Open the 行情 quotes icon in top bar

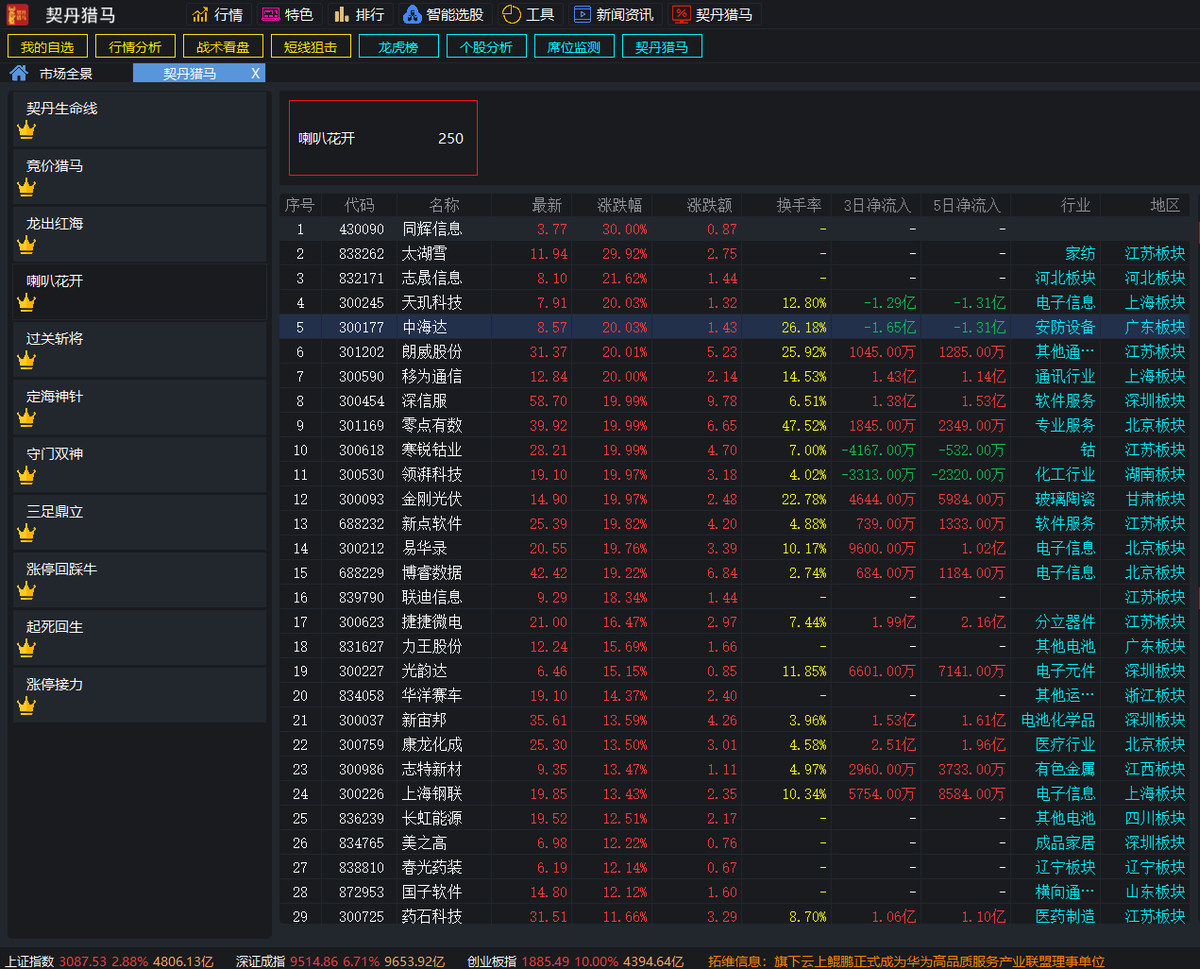tap(218, 14)
